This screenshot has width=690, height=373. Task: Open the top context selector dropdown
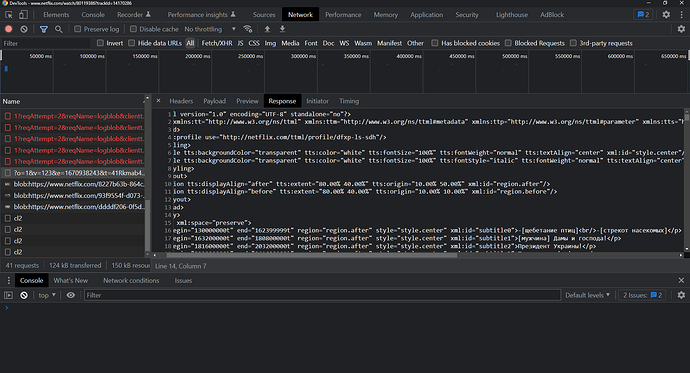(47, 295)
